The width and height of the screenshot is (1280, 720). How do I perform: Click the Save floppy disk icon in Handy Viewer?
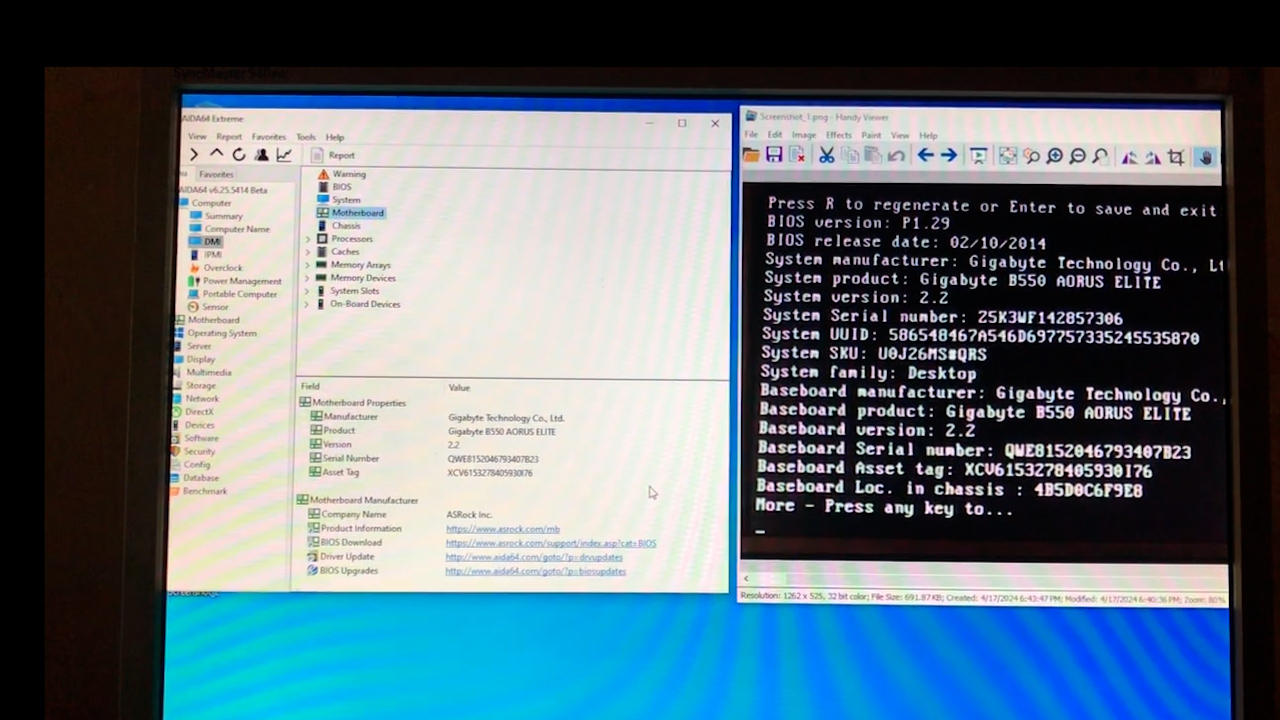tap(774, 155)
